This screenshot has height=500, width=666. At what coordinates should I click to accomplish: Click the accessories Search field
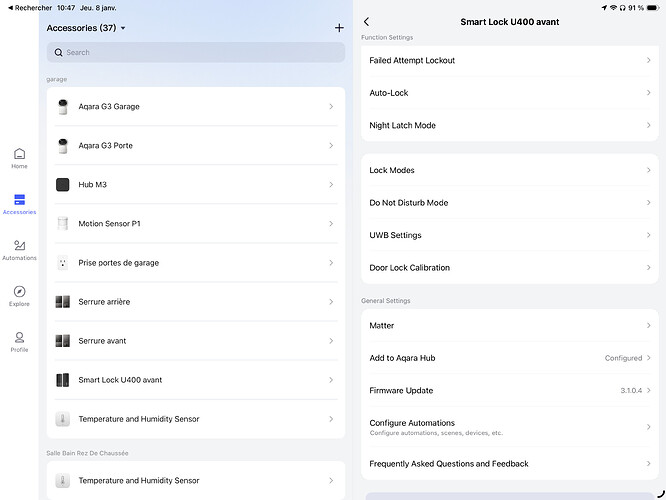coord(195,52)
